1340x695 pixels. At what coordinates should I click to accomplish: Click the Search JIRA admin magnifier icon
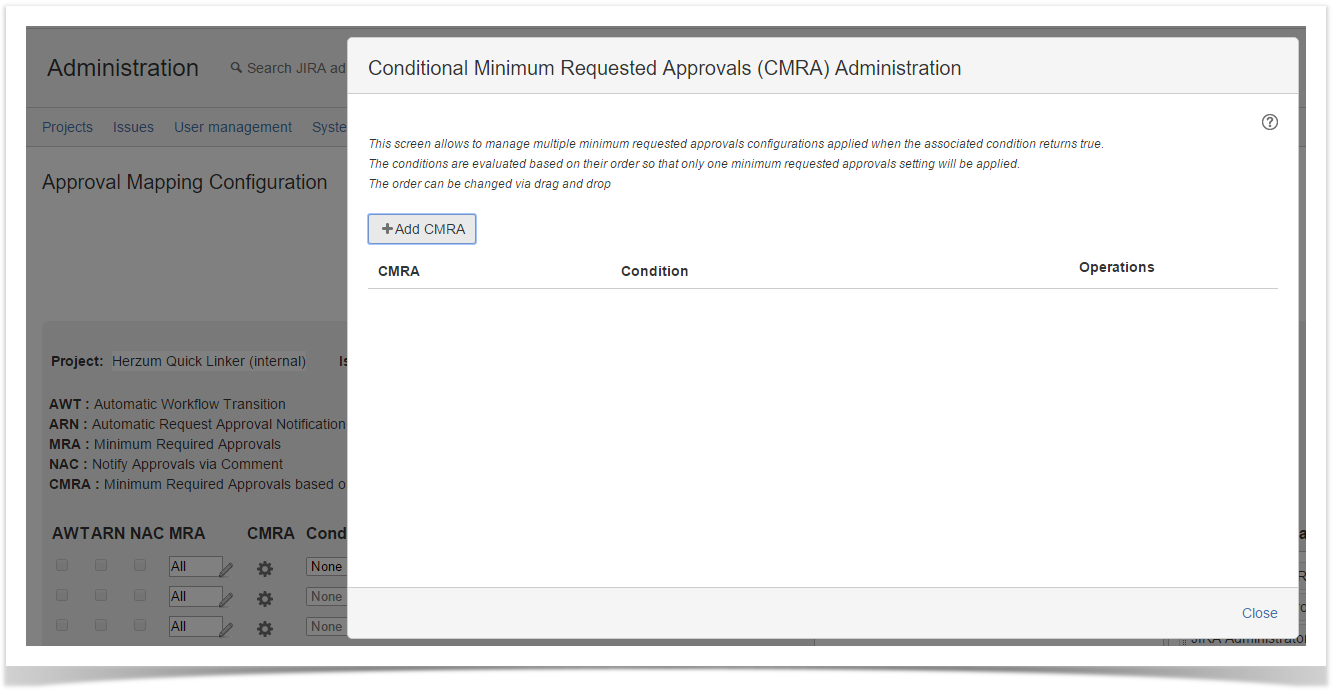[236, 68]
